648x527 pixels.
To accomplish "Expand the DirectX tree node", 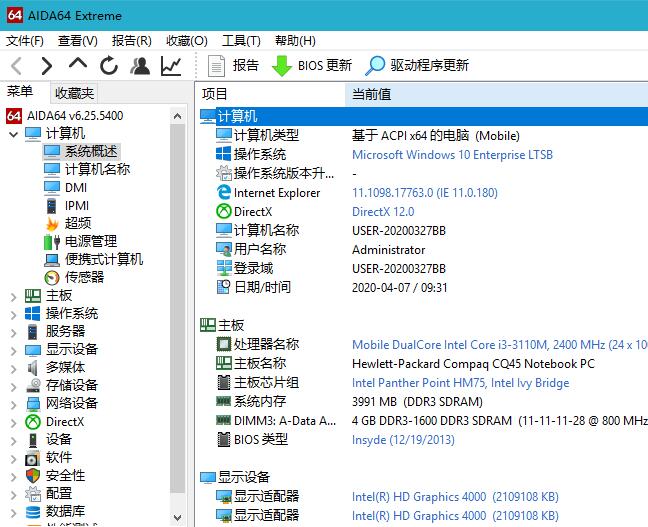I will [x=14, y=422].
